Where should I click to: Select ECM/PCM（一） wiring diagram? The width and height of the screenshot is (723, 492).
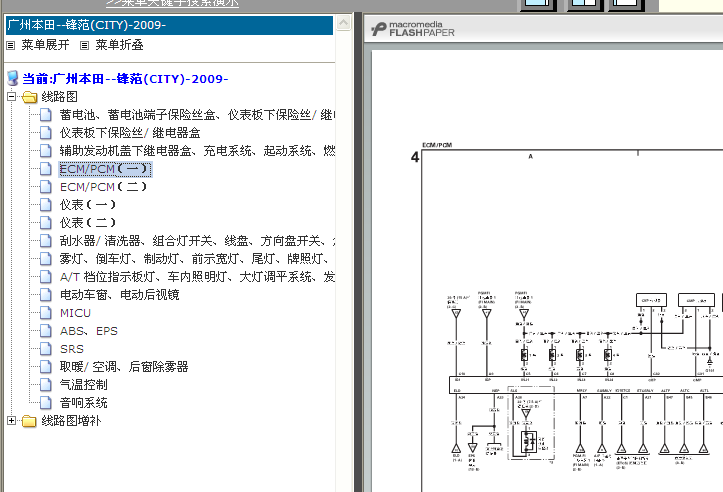105,169
